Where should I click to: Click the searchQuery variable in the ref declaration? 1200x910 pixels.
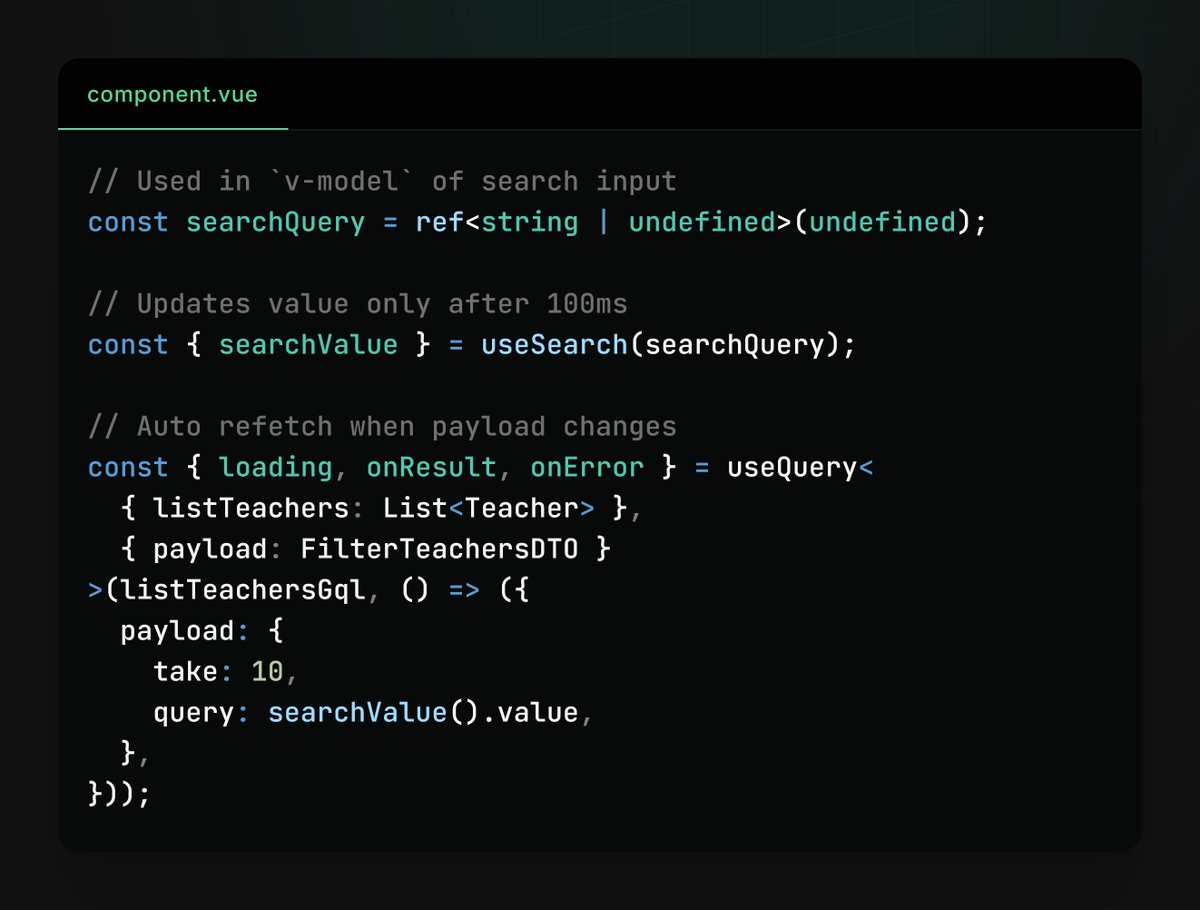[276, 222]
